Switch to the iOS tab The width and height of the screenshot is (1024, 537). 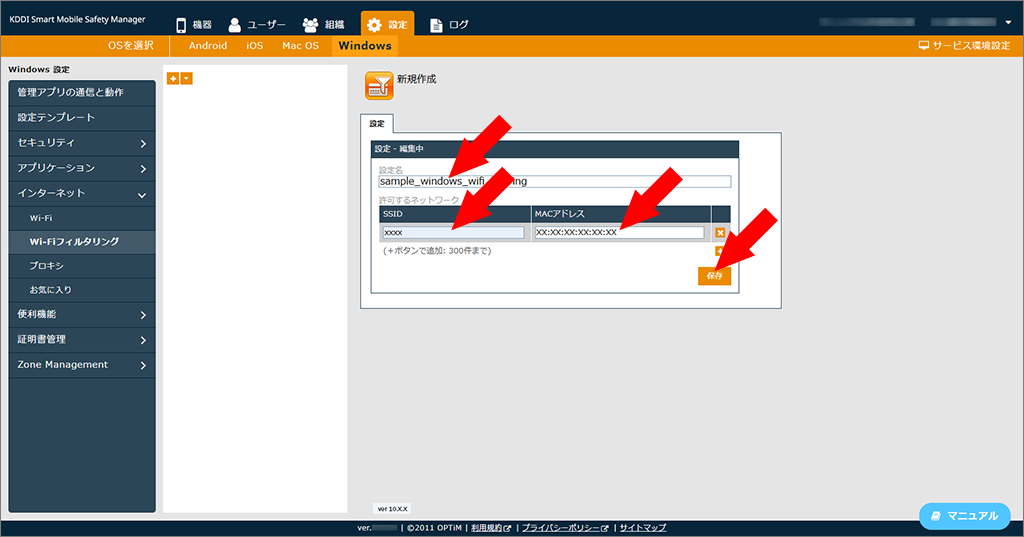[x=255, y=46]
